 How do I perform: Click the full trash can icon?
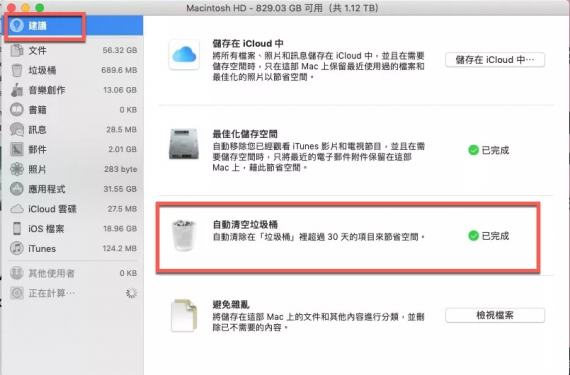click(184, 235)
